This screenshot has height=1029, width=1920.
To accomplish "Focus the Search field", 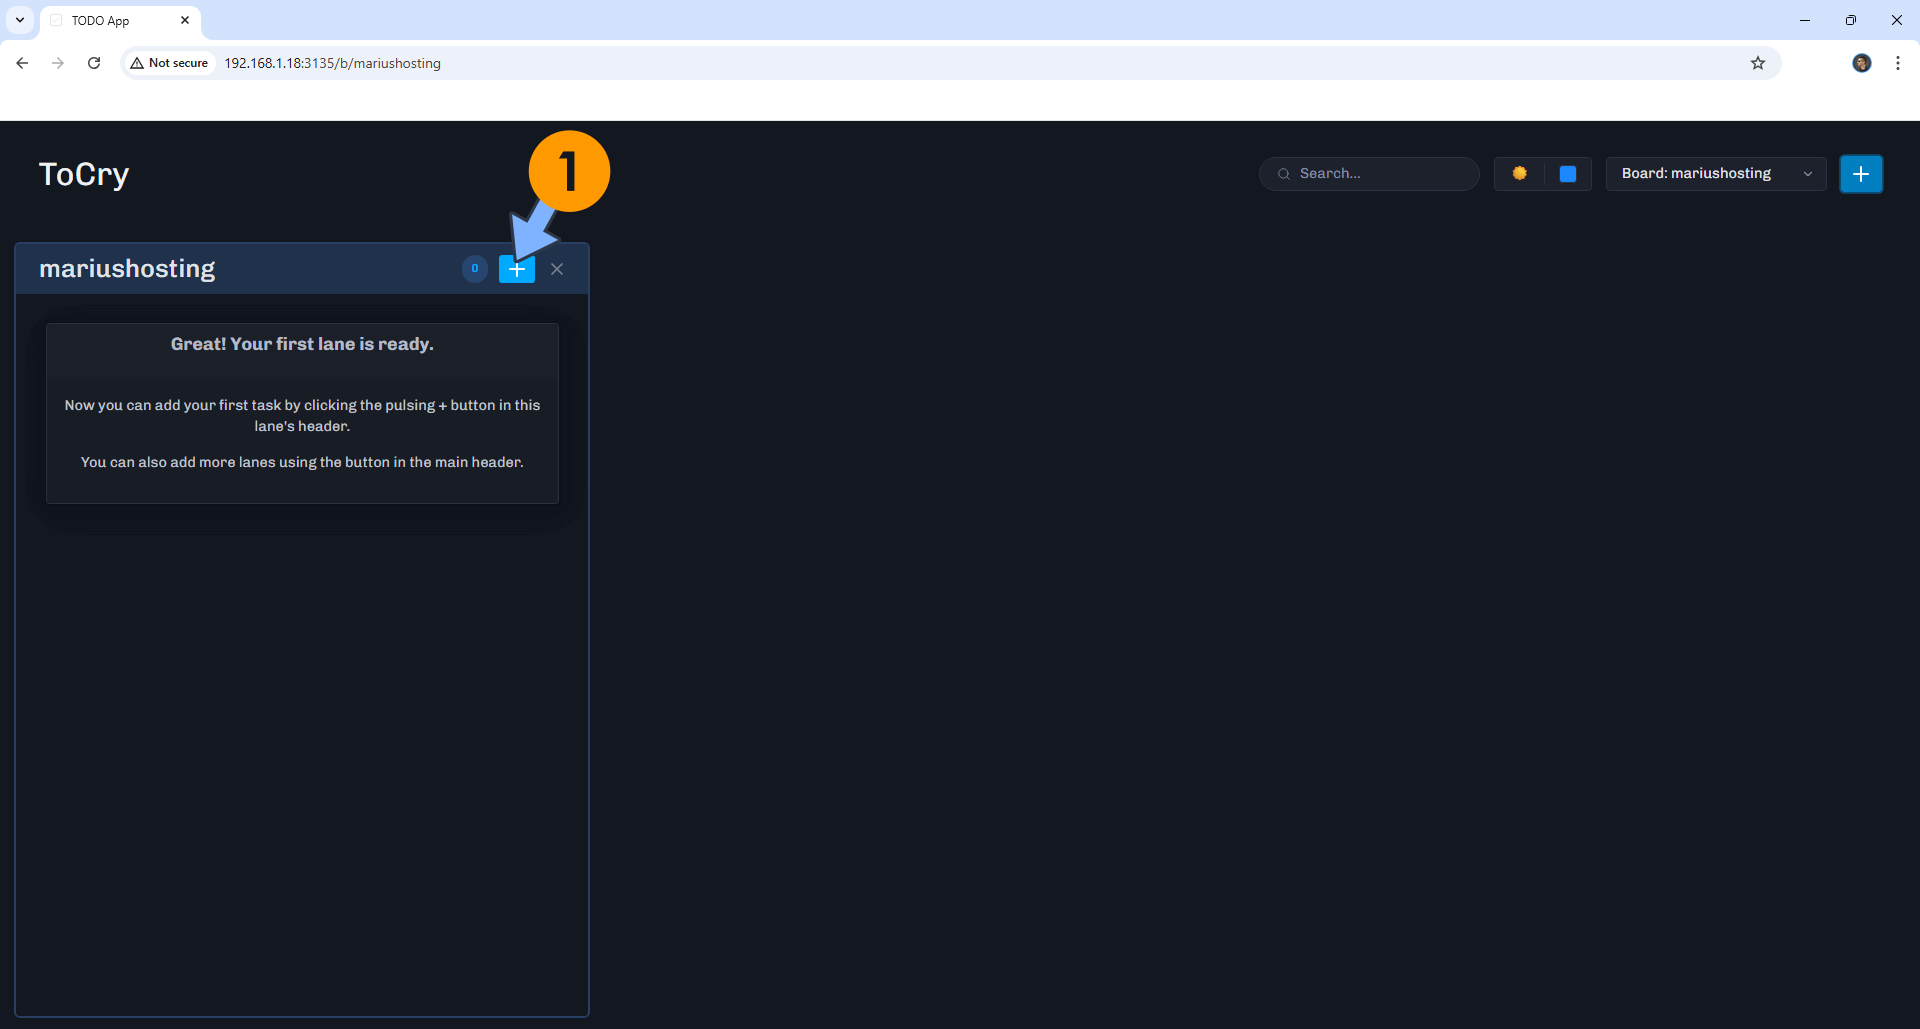I will tap(1369, 174).
